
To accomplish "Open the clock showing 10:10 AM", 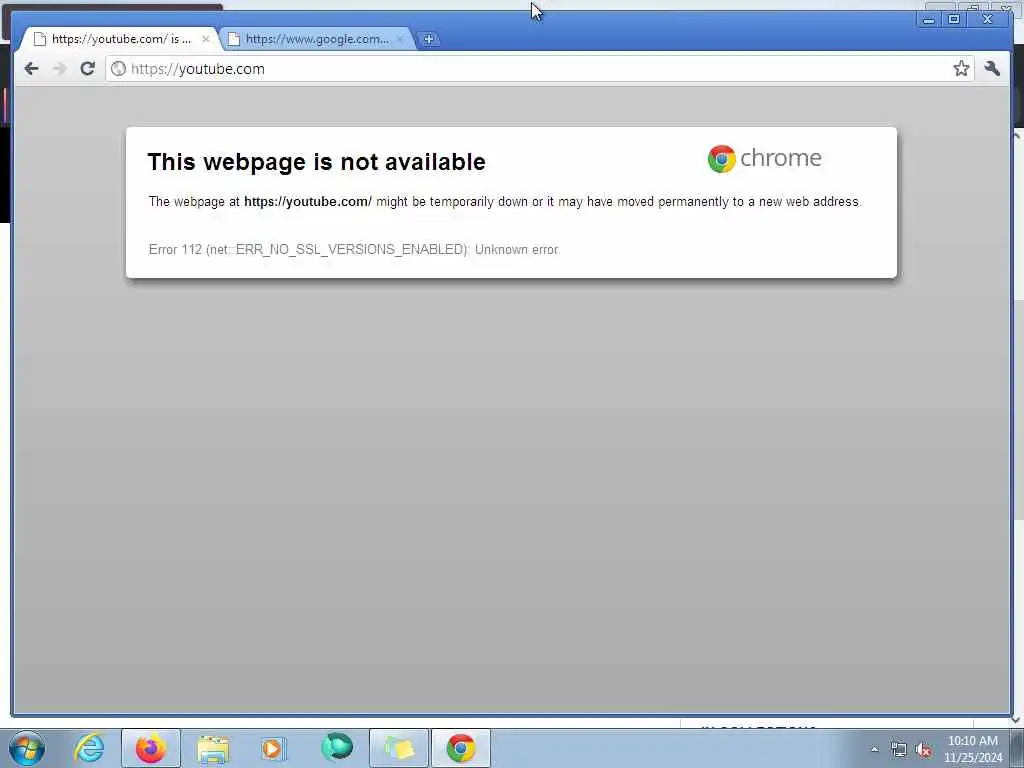I will [x=972, y=749].
